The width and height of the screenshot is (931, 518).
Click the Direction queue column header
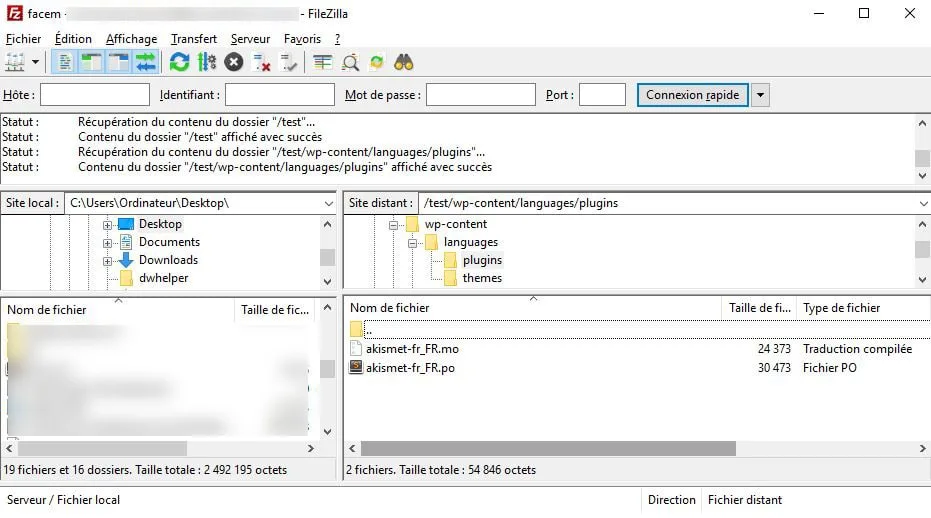click(672, 500)
